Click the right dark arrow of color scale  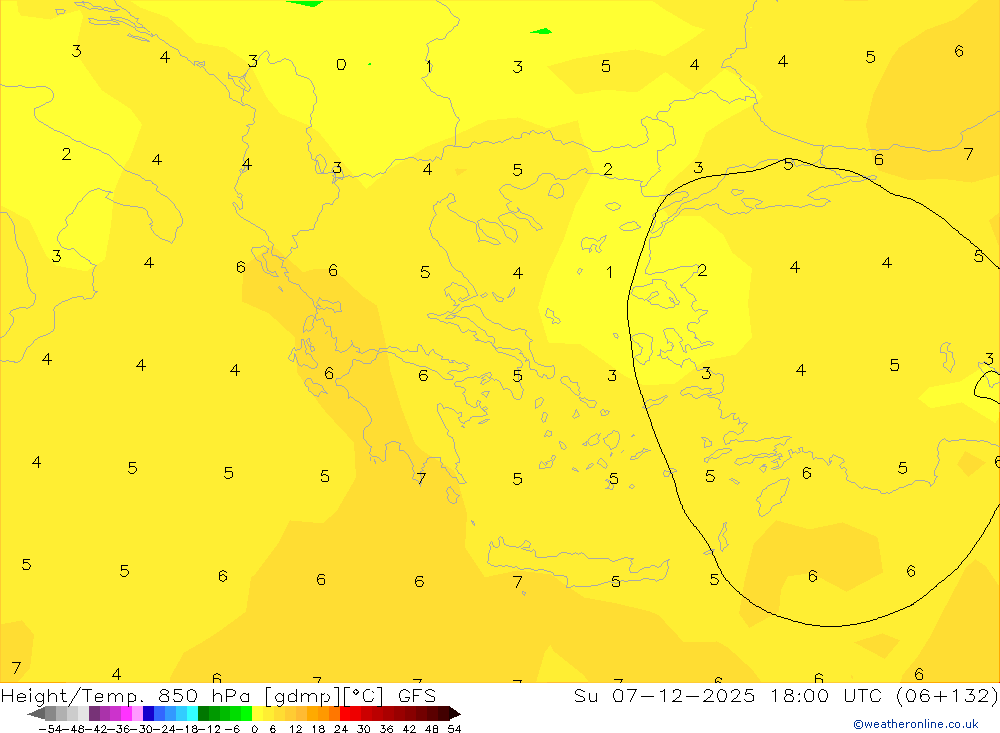[455, 713]
